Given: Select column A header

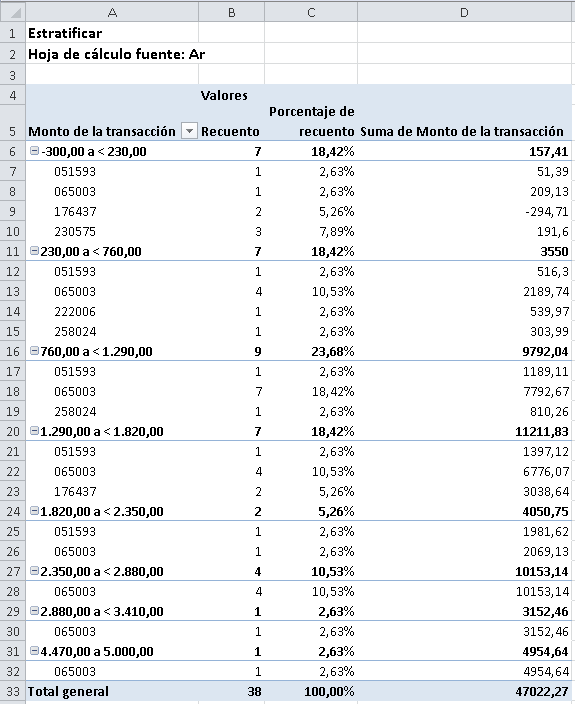Looking at the screenshot, I should [x=112, y=12].
